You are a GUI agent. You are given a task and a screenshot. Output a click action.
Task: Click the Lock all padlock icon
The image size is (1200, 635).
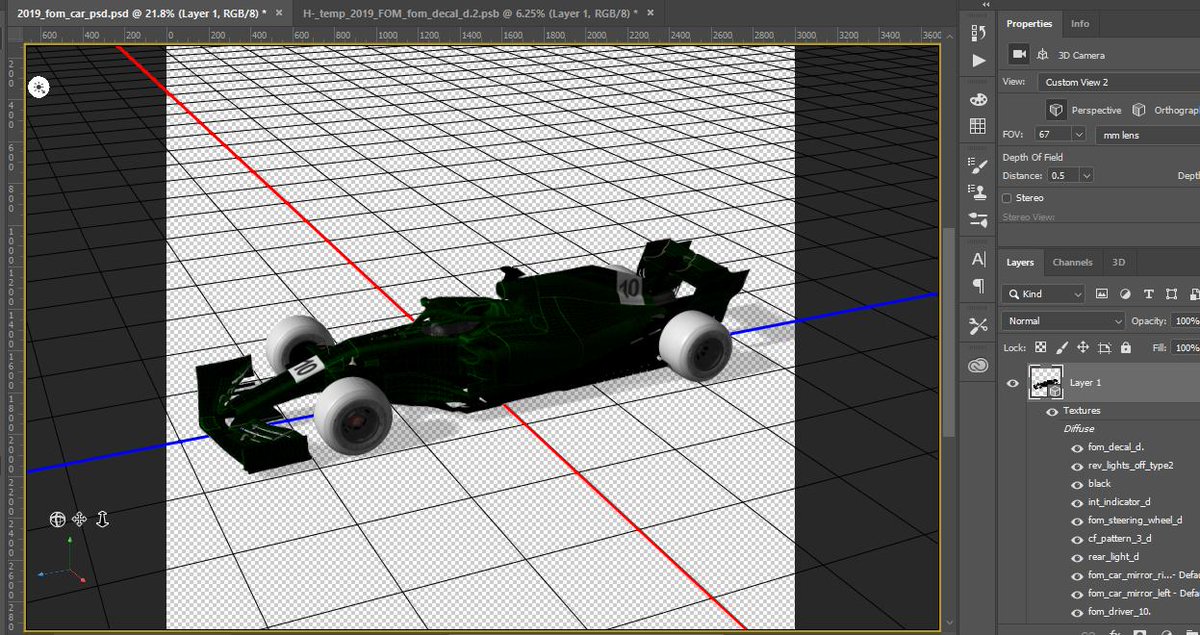(x=1126, y=348)
